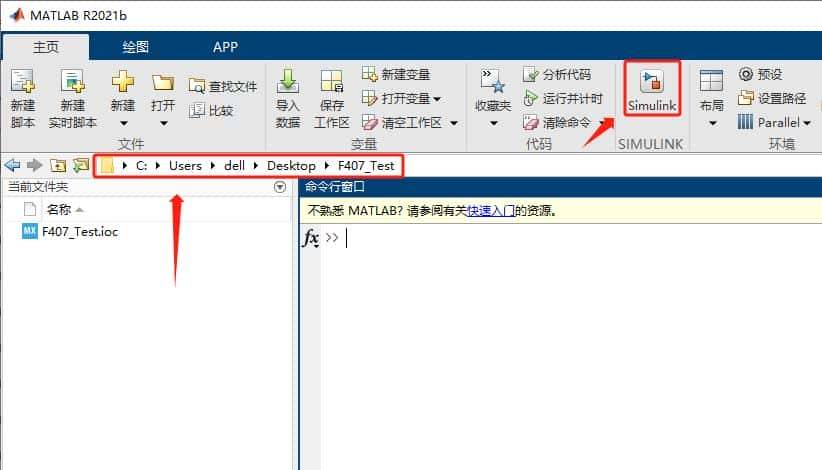The image size is (822, 470).
Task: Go forward with the right arrow
Action: click(x=35, y=166)
